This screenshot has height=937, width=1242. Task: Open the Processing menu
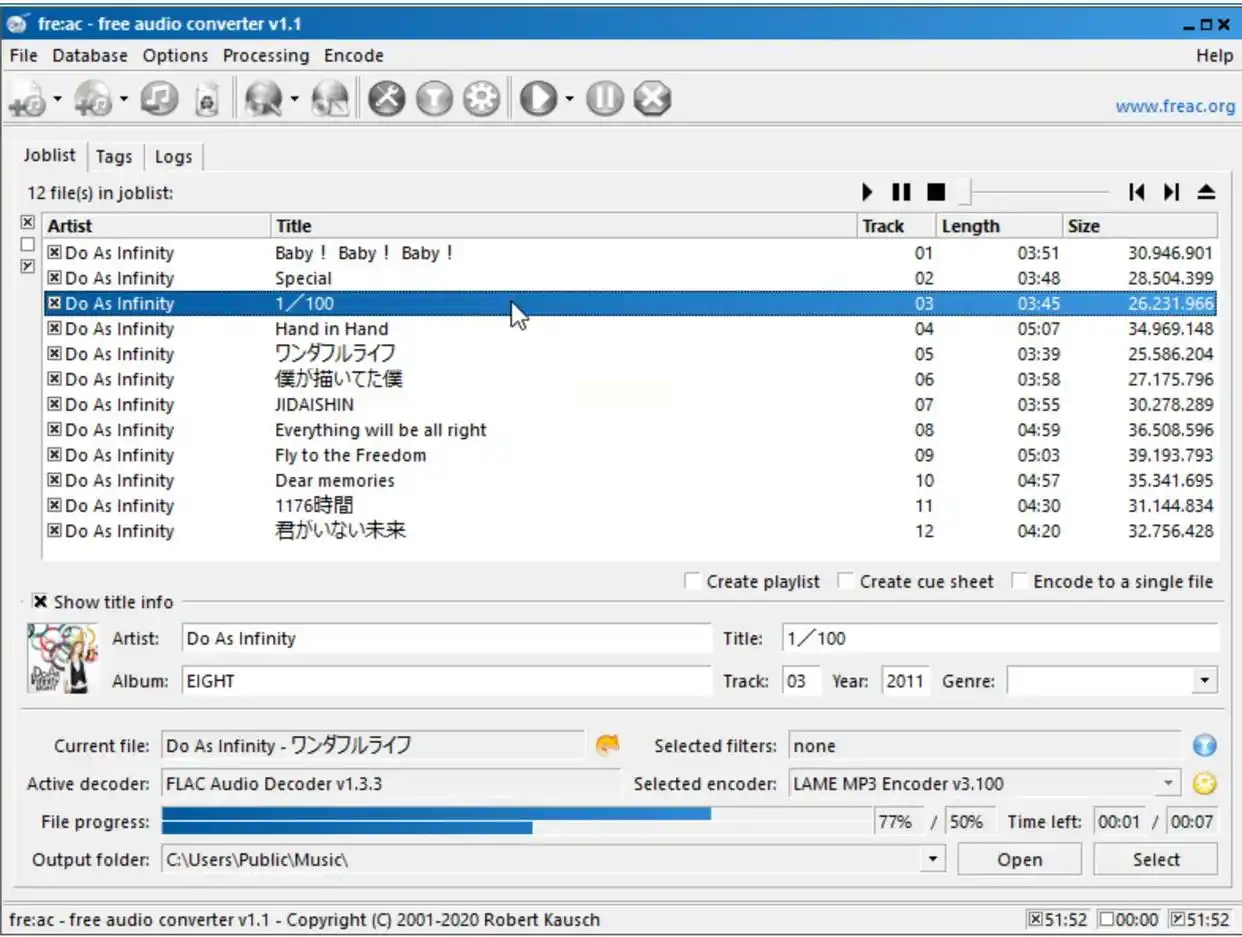point(265,56)
